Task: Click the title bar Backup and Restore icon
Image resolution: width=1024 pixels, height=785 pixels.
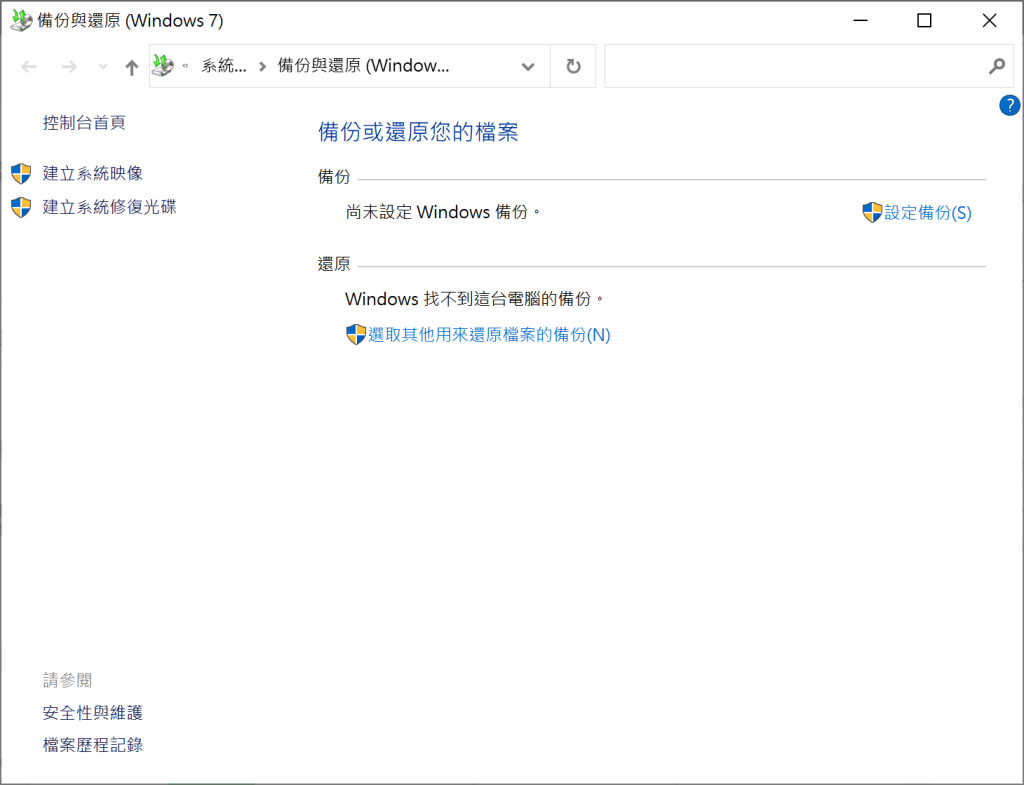Action: click(20, 20)
